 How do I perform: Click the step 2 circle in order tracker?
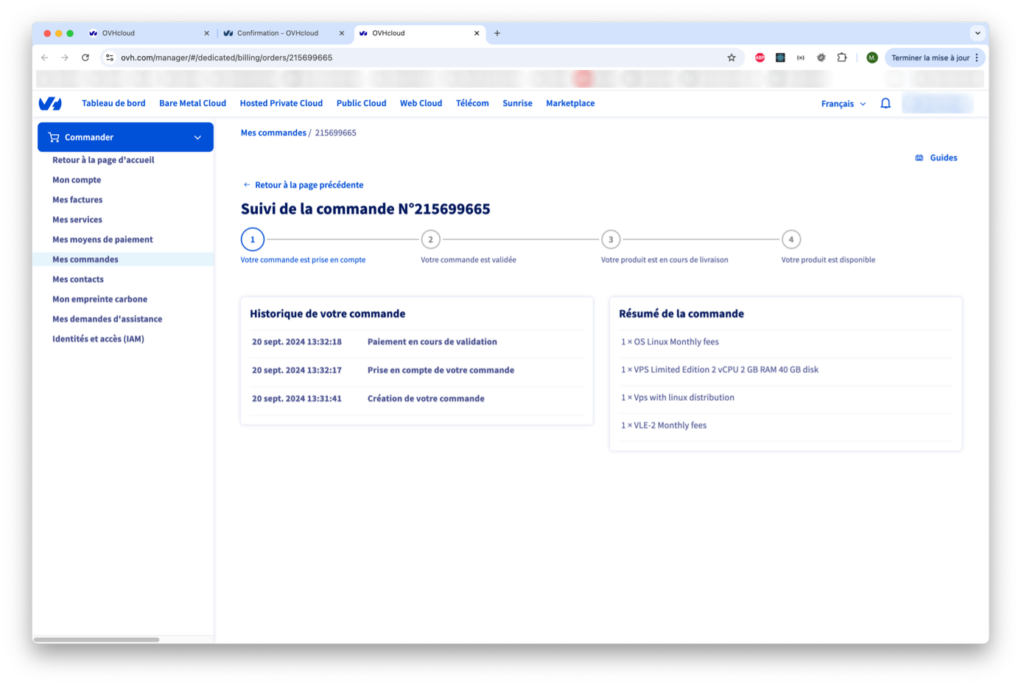[430, 240]
